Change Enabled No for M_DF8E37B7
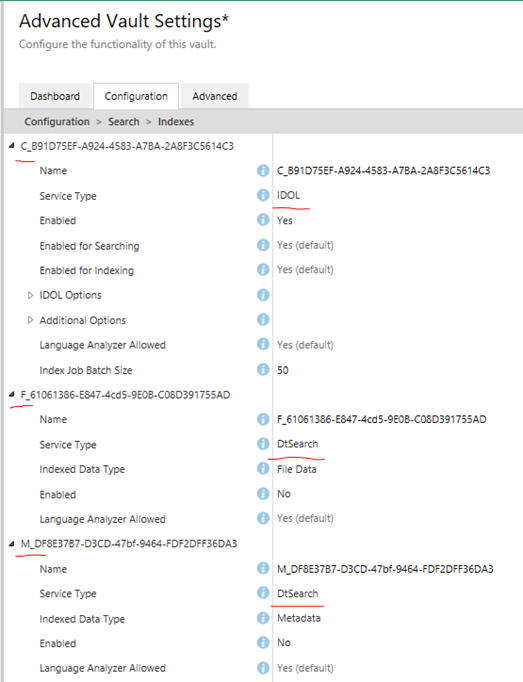This screenshot has width=523, height=682. [284, 643]
